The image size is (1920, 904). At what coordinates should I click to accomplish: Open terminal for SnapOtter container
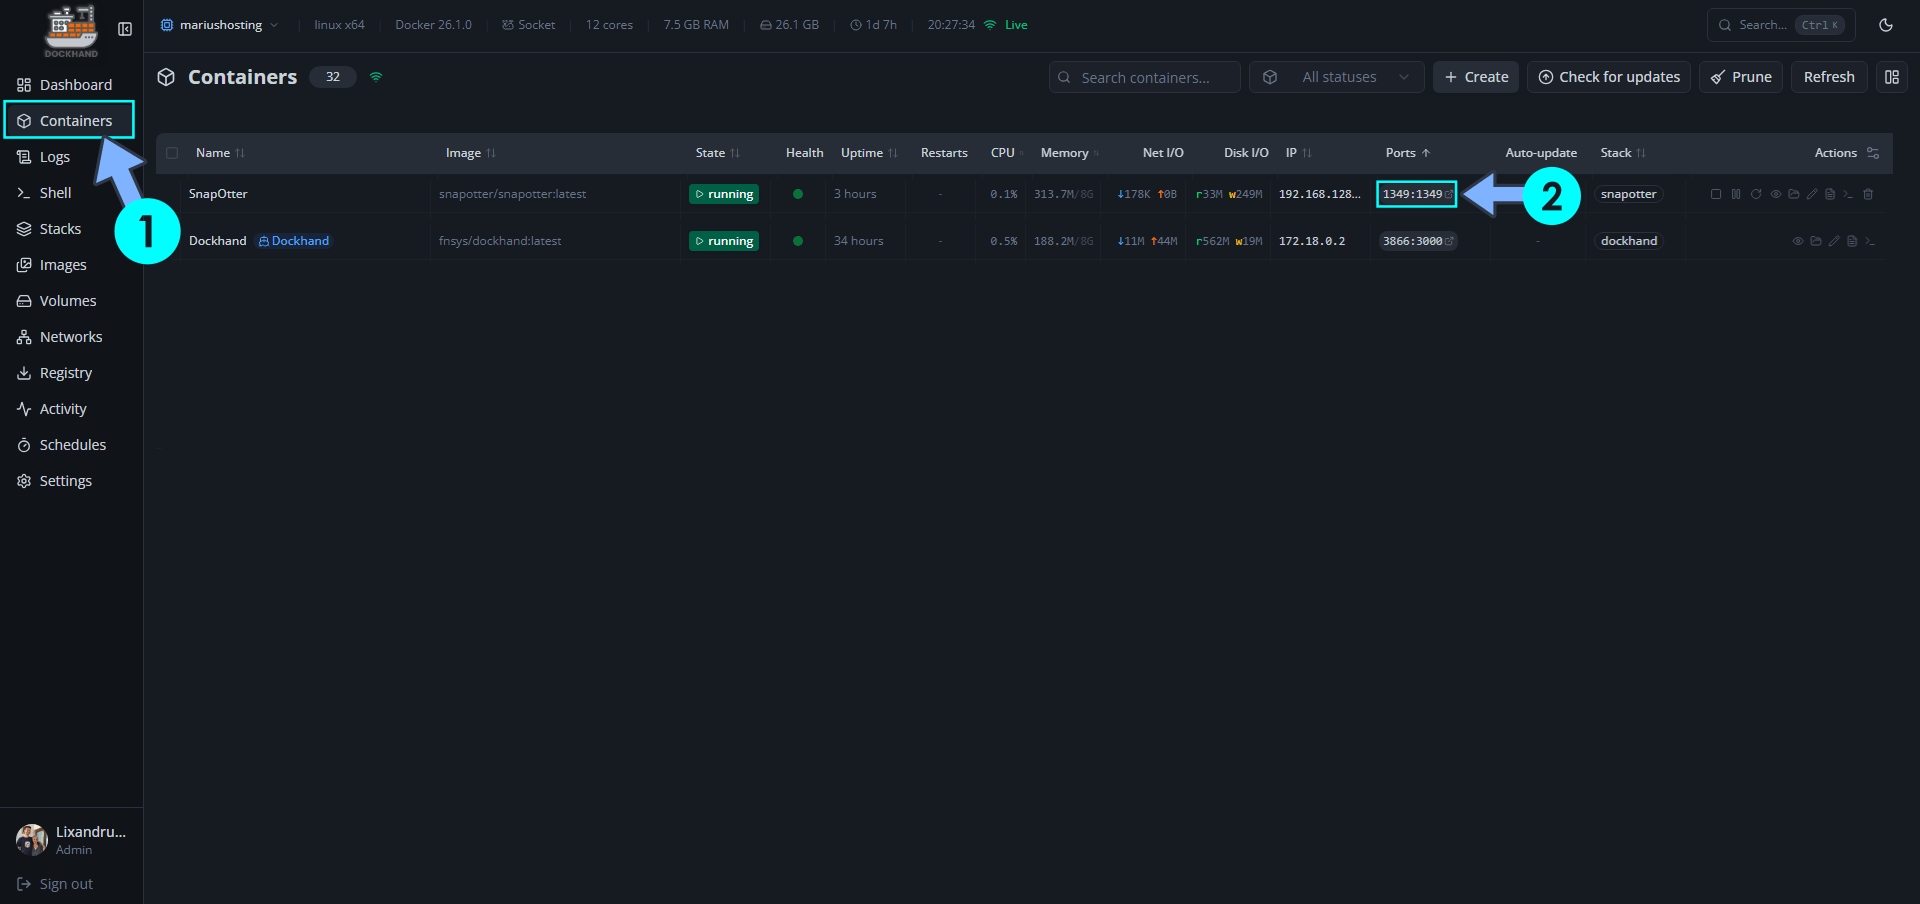tap(1848, 194)
